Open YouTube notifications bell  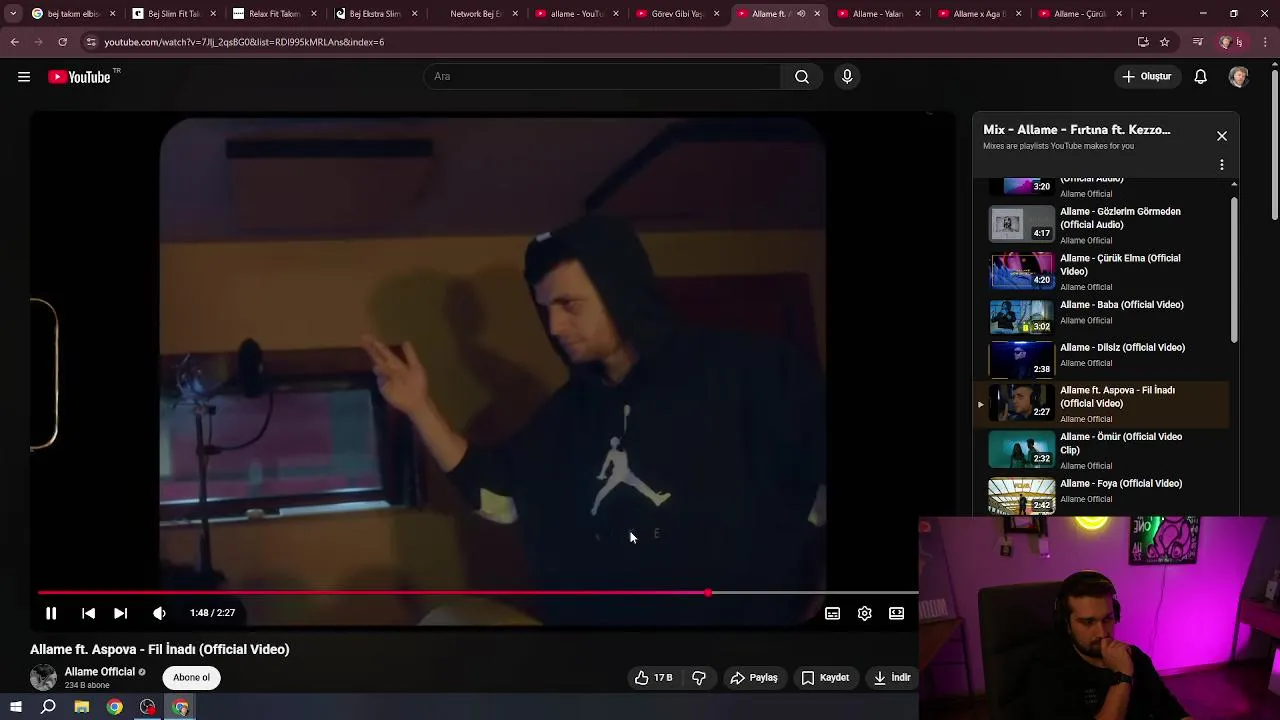[1201, 76]
